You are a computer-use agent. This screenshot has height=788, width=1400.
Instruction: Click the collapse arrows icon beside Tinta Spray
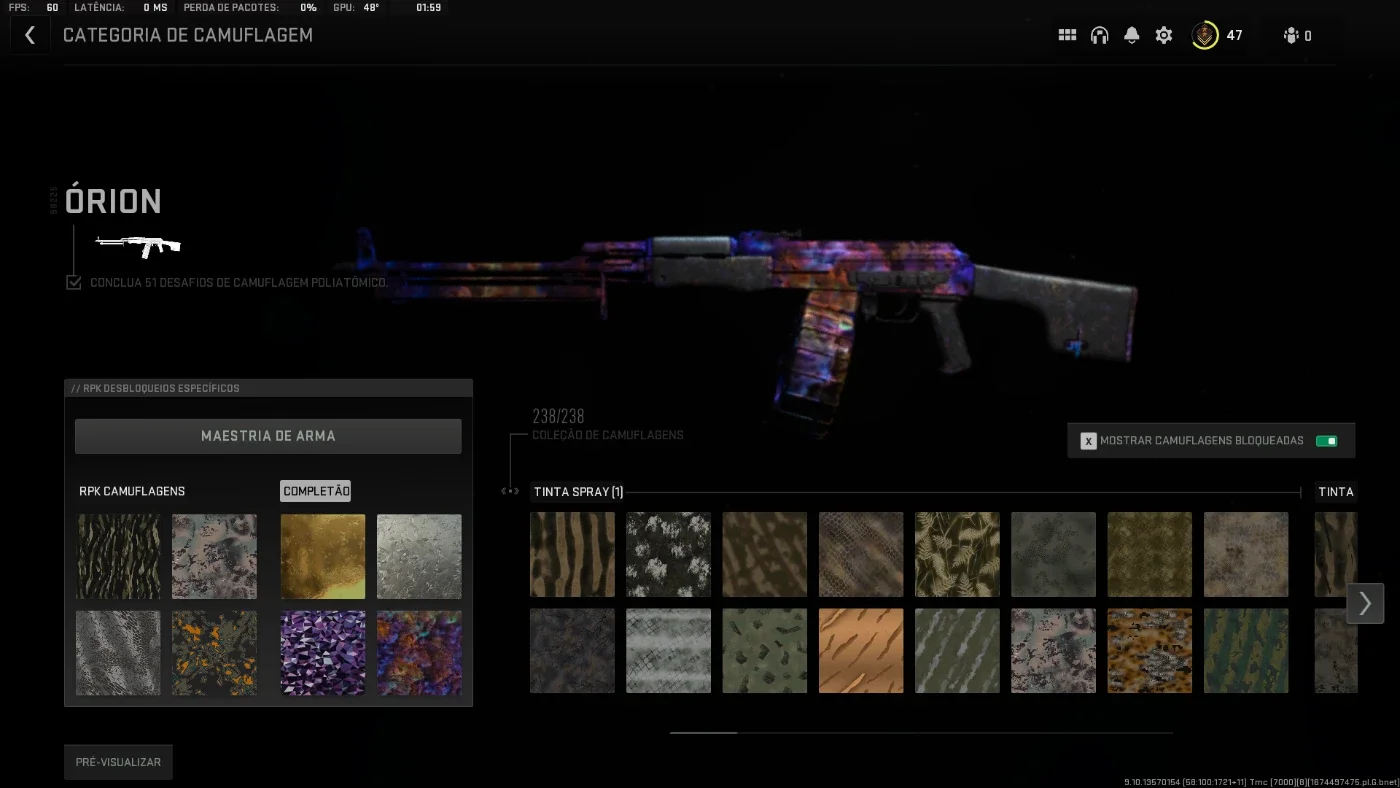pos(510,491)
